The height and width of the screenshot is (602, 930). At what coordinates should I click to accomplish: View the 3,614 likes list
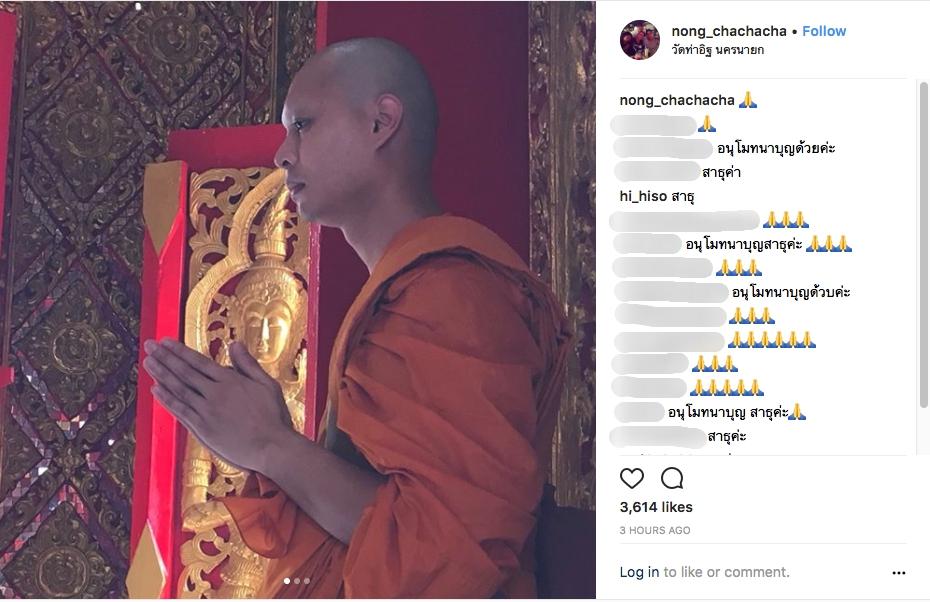pos(656,508)
